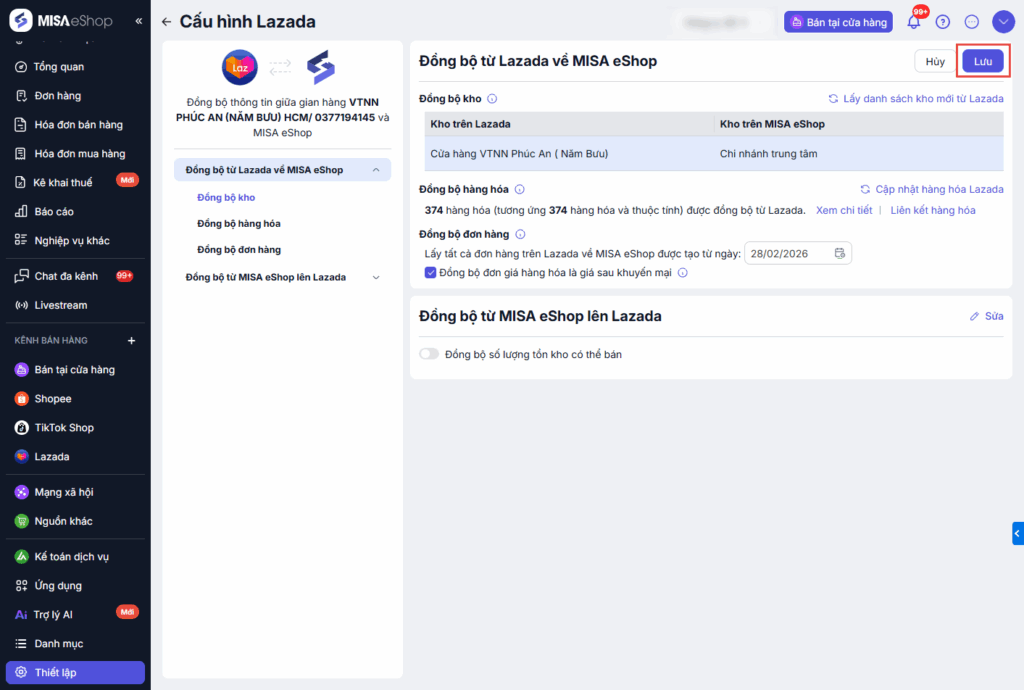Open Đơn hàng in the sidebar

coord(57,96)
